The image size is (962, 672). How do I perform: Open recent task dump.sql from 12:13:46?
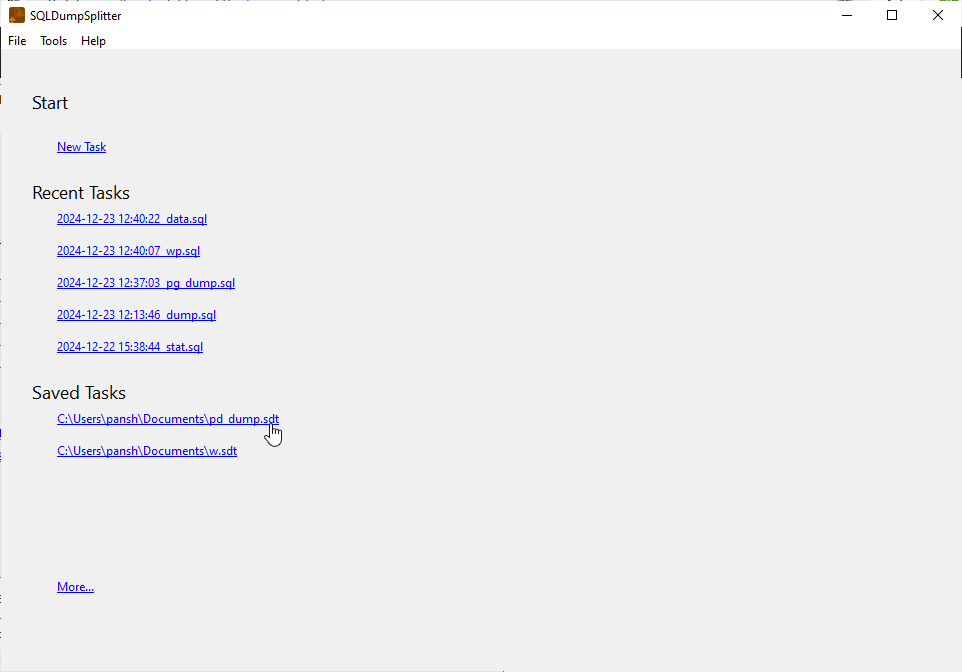pyautogui.click(x=136, y=315)
